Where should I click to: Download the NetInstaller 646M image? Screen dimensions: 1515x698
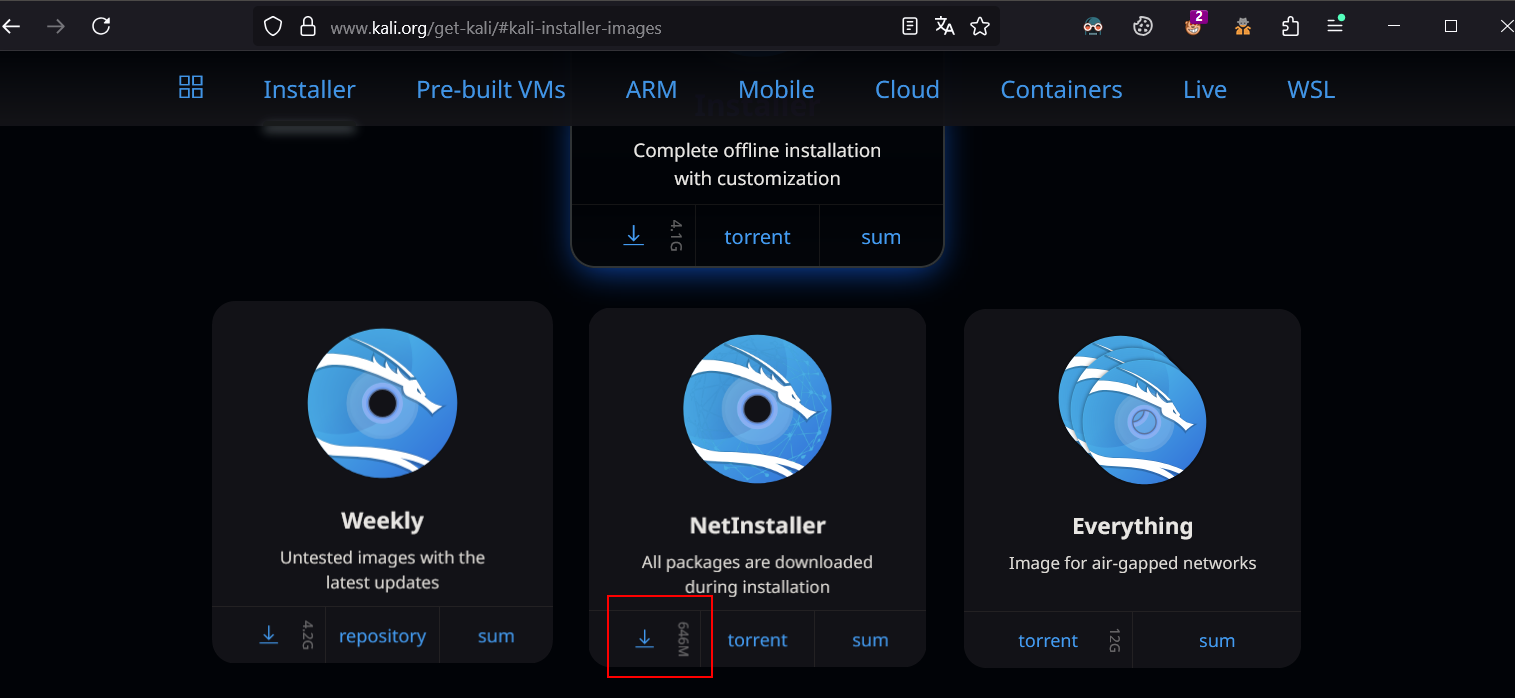[x=645, y=639]
